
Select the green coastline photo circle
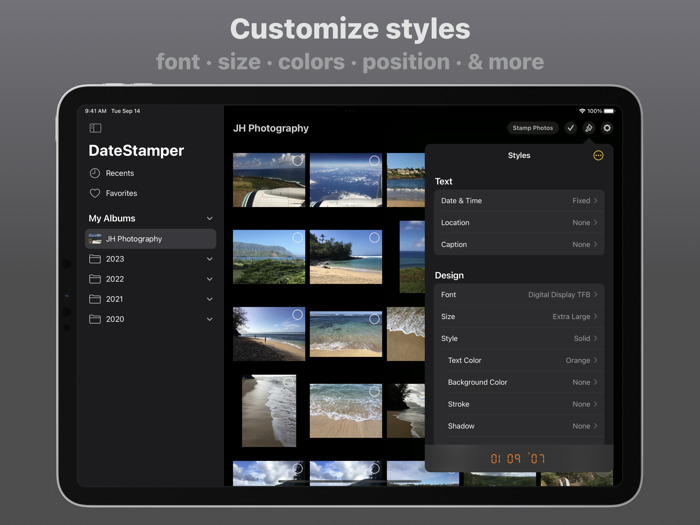pos(298,238)
